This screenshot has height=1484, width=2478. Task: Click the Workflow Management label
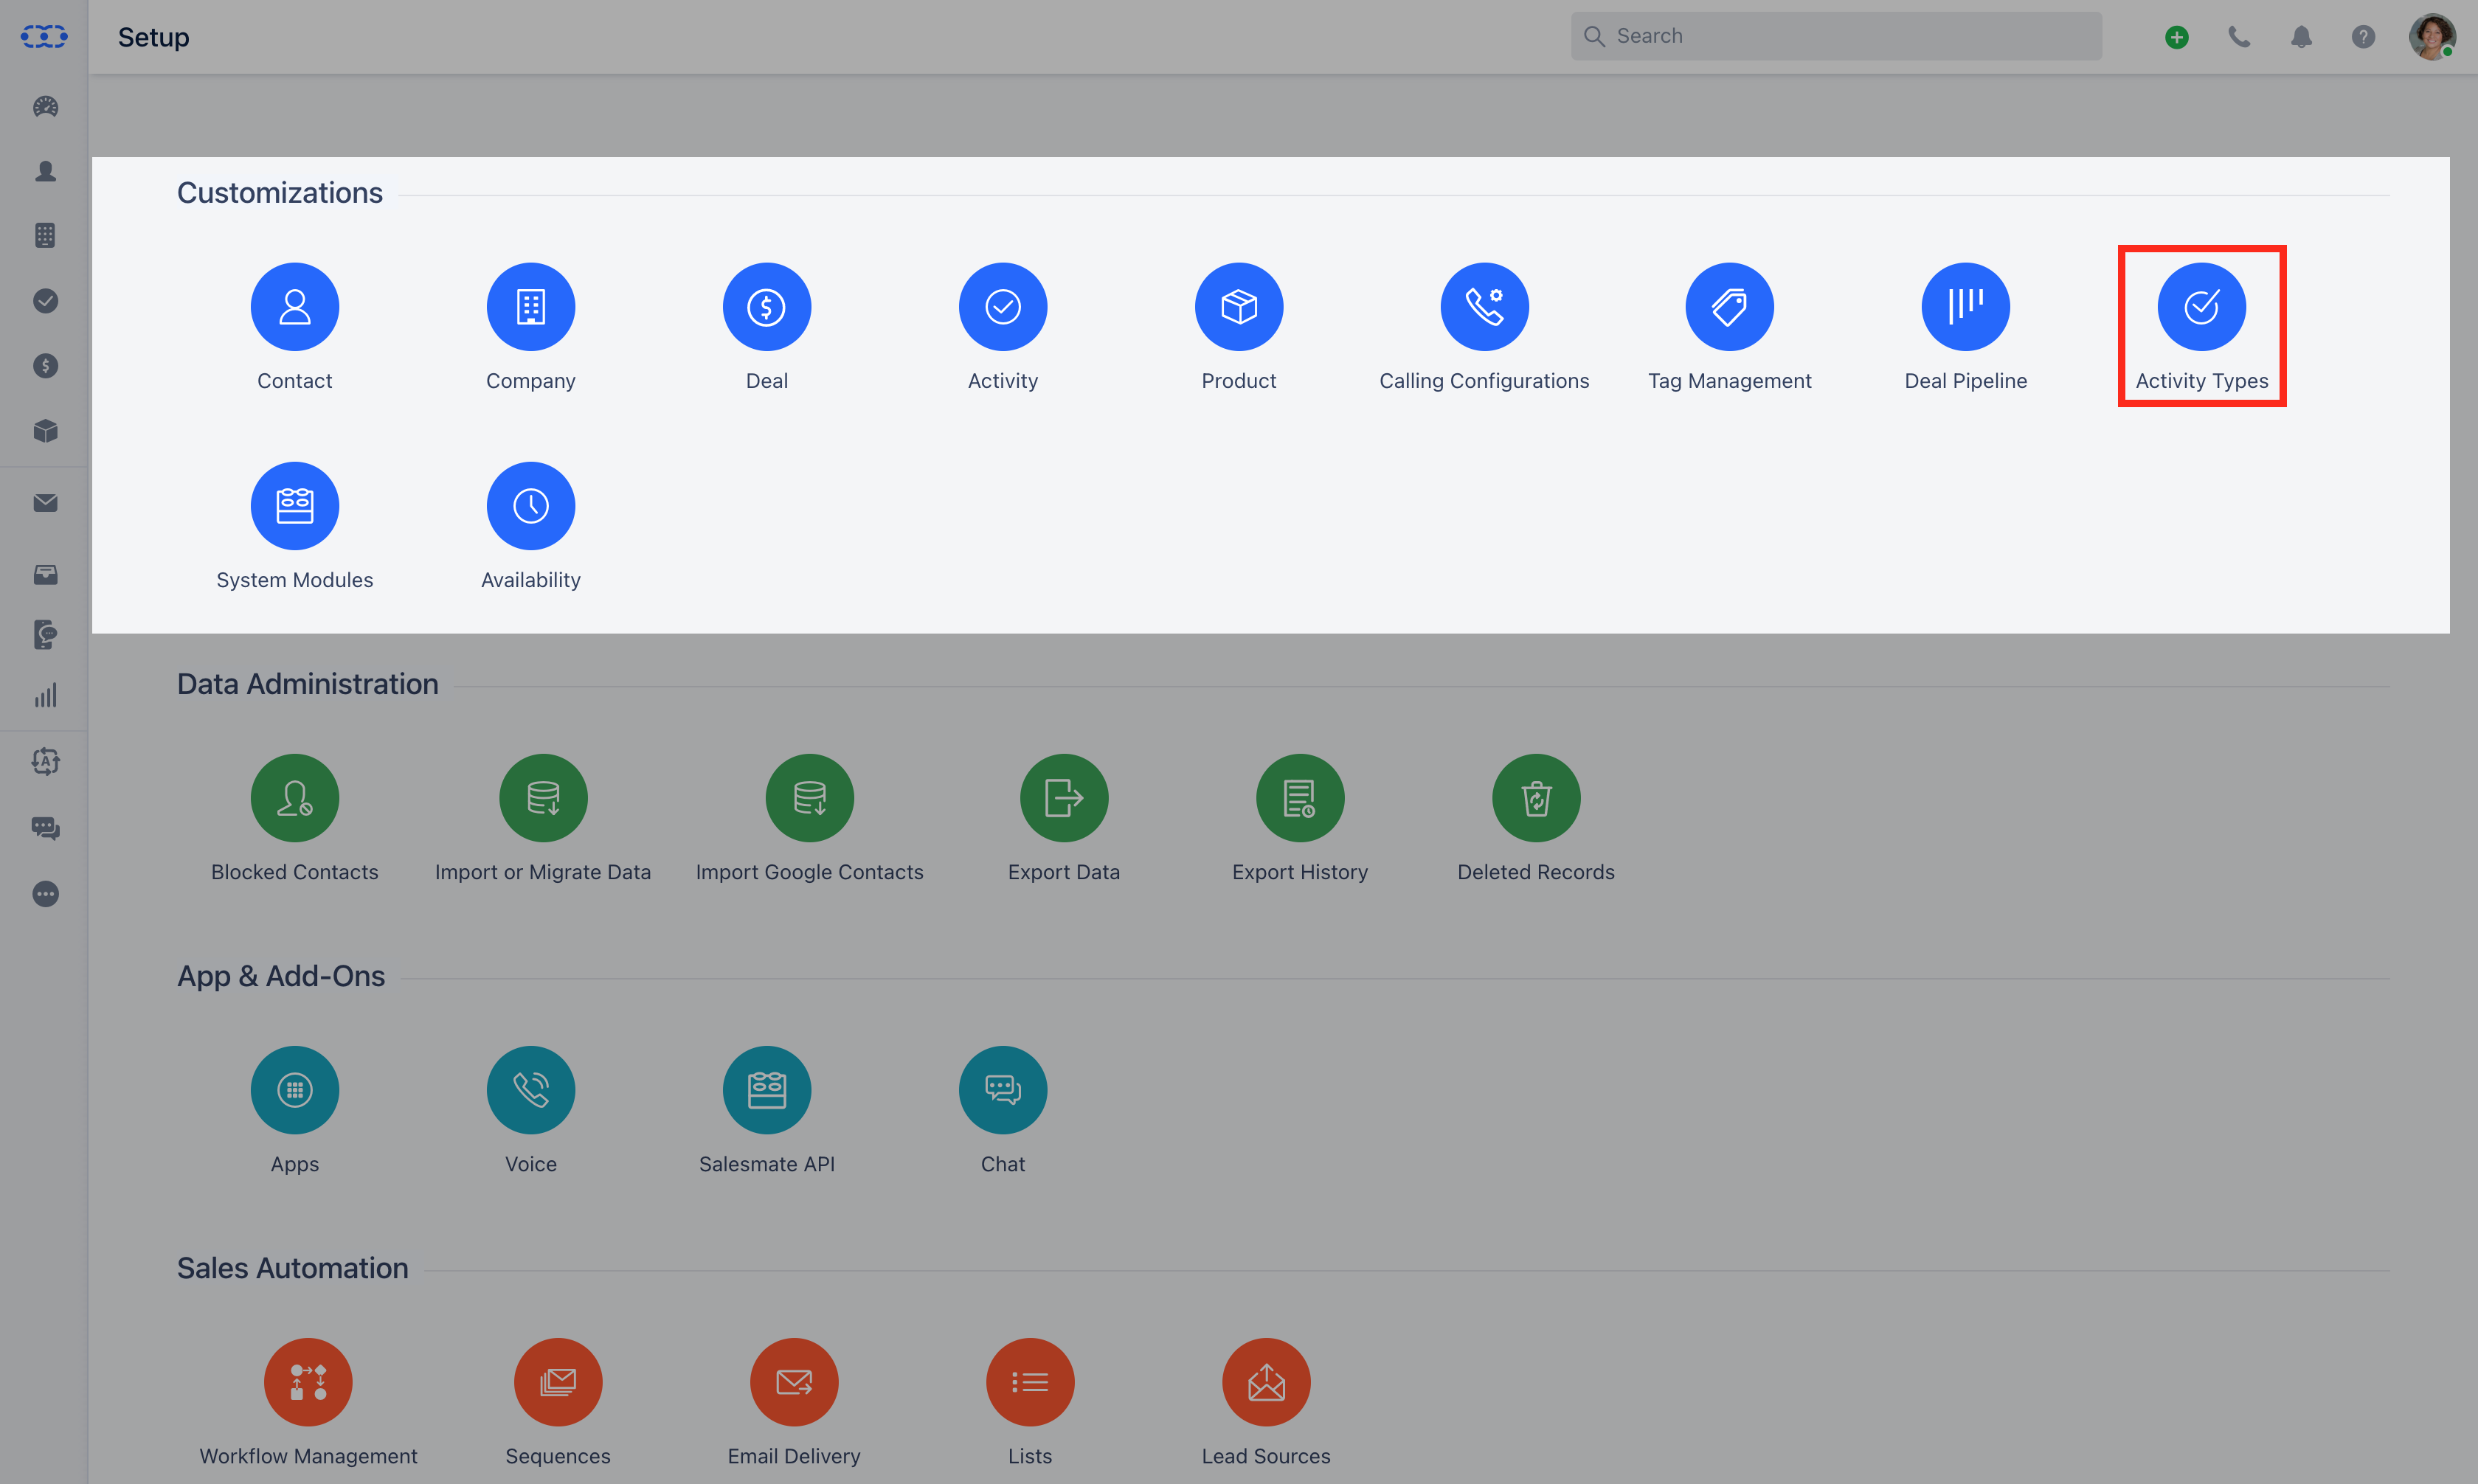[x=308, y=1456]
